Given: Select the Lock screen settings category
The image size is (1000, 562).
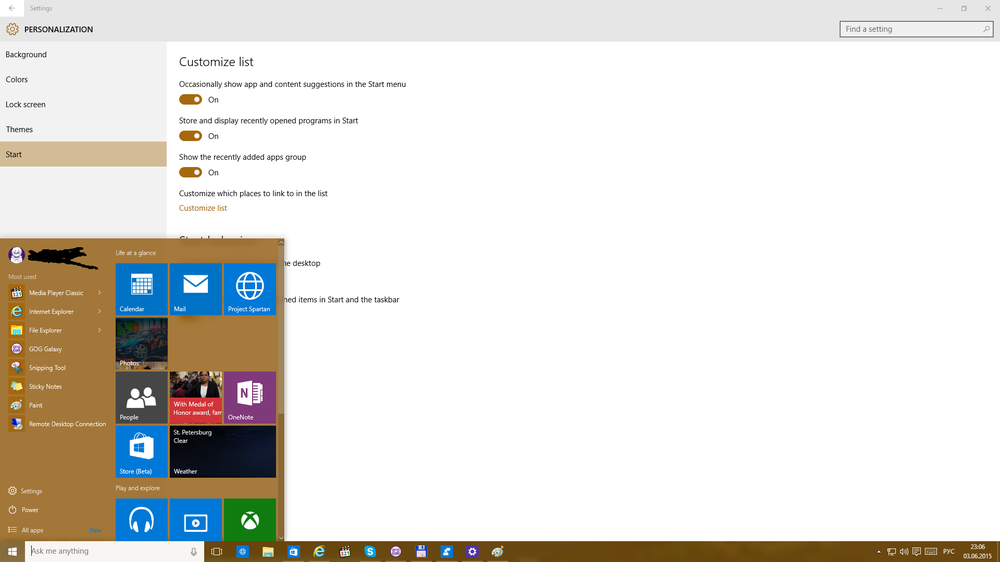Looking at the screenshot, I should [x=26, y=105].
